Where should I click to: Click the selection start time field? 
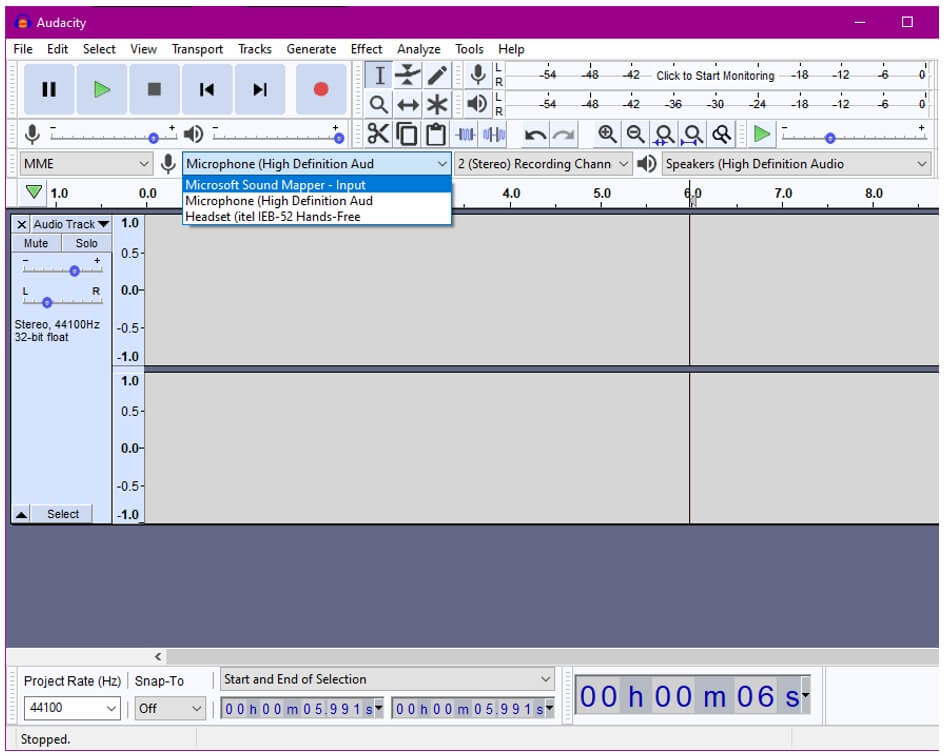click(302, 709)
